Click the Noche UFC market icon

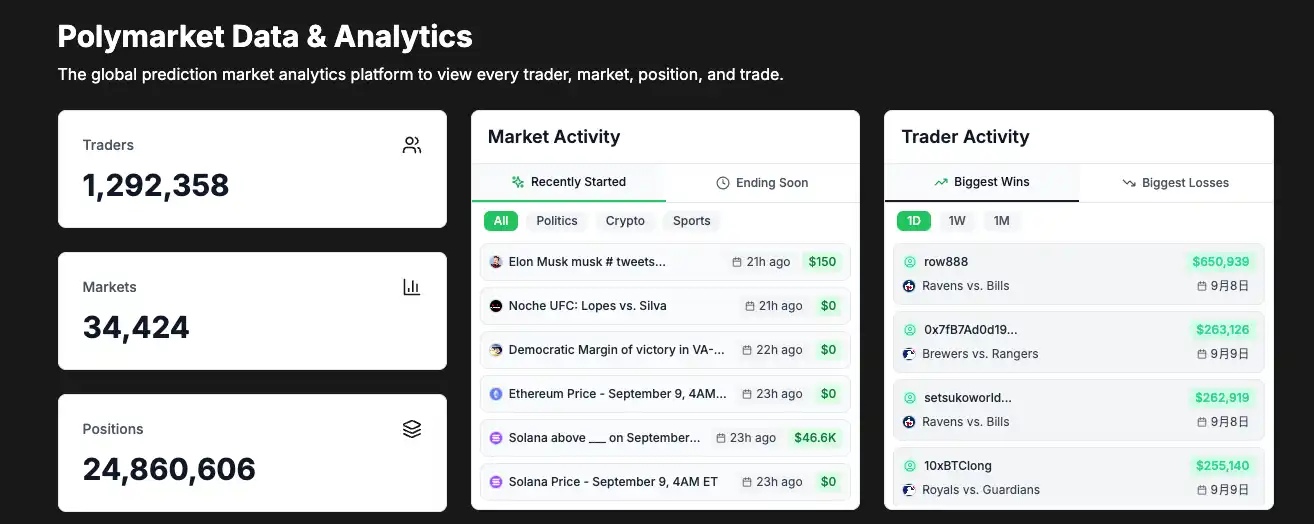[496, 306]
